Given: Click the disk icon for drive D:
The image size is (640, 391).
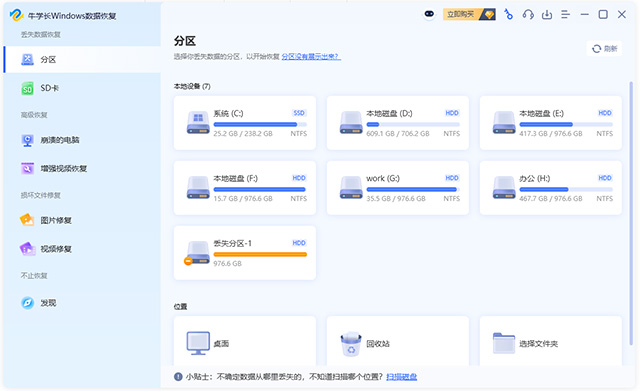Looking at the screenshot, I should [x=351, y=123].
